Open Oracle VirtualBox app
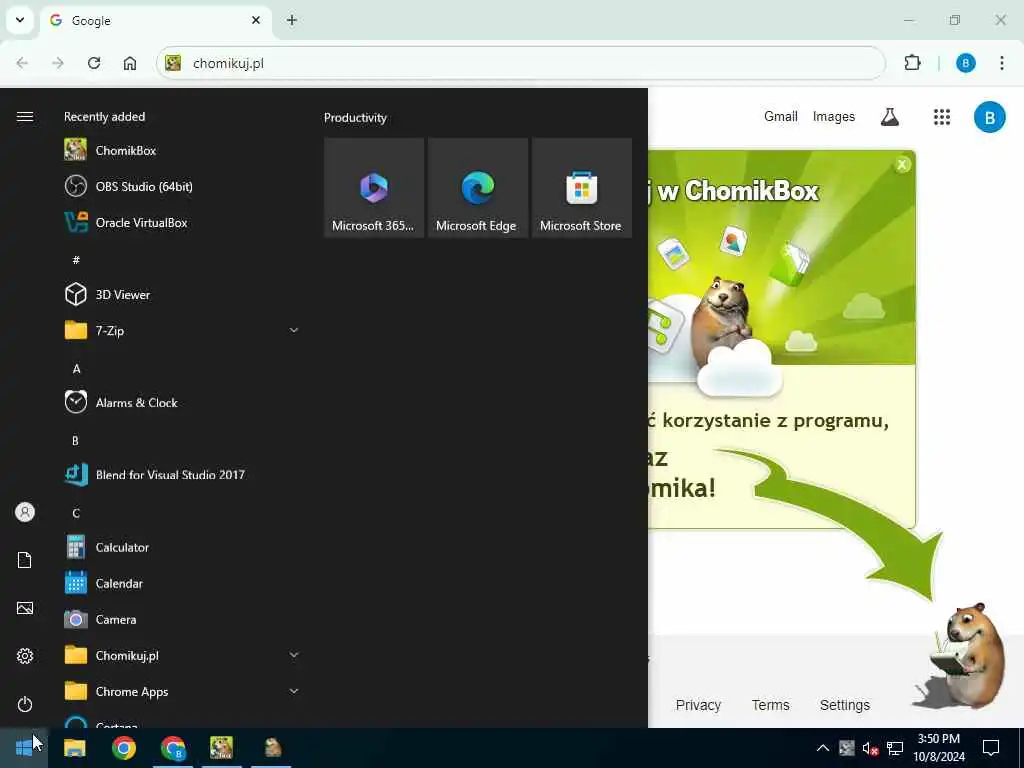This screenshot has height=768, width=1024. pyautogui.click(x=181, y=223)
